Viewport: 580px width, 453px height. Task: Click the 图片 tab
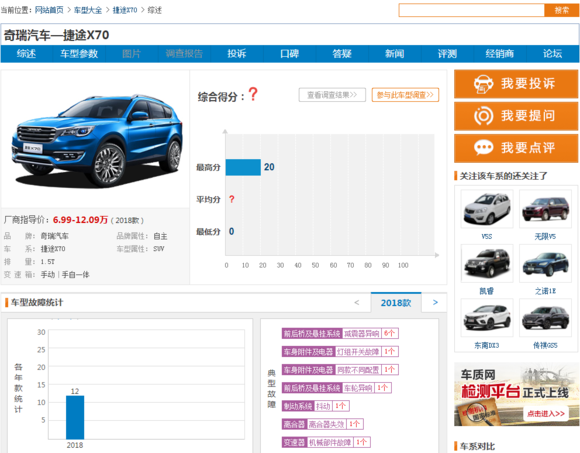[131, 54]
